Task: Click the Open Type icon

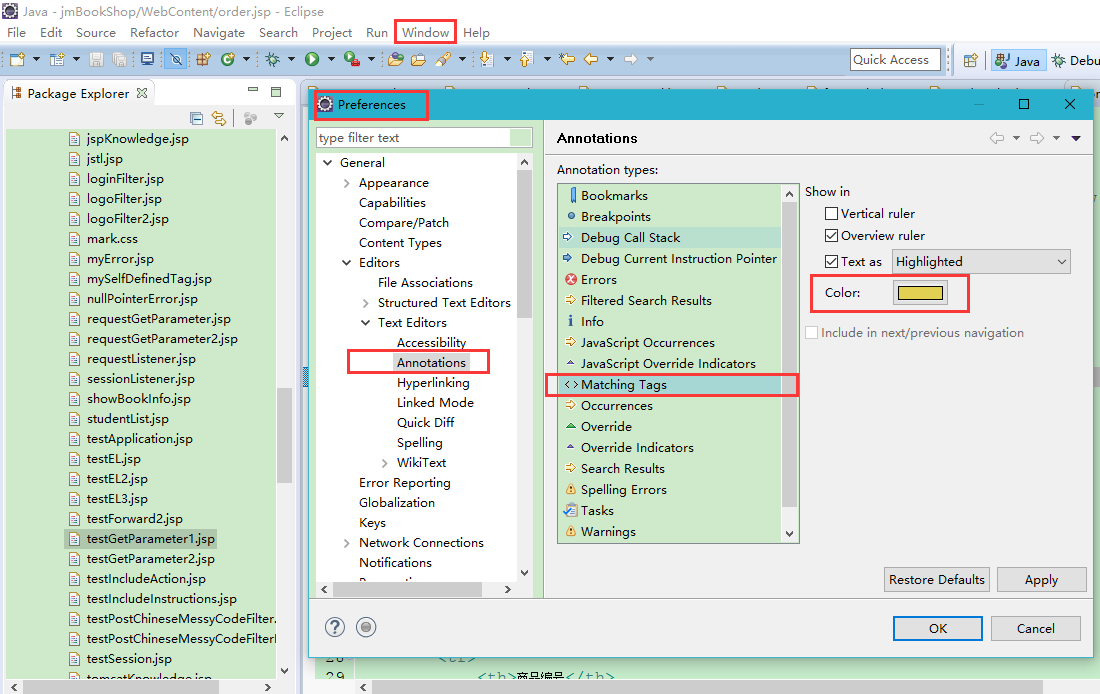Action: point(396,60)
